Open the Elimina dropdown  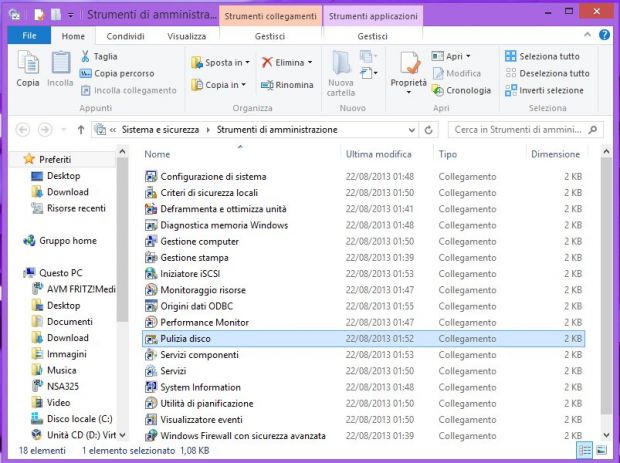tap(287, 62)
